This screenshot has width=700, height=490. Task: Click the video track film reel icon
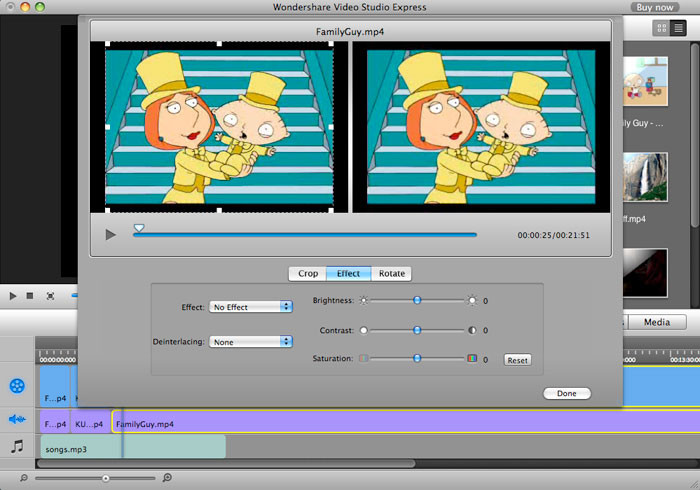tap(17, 386)
